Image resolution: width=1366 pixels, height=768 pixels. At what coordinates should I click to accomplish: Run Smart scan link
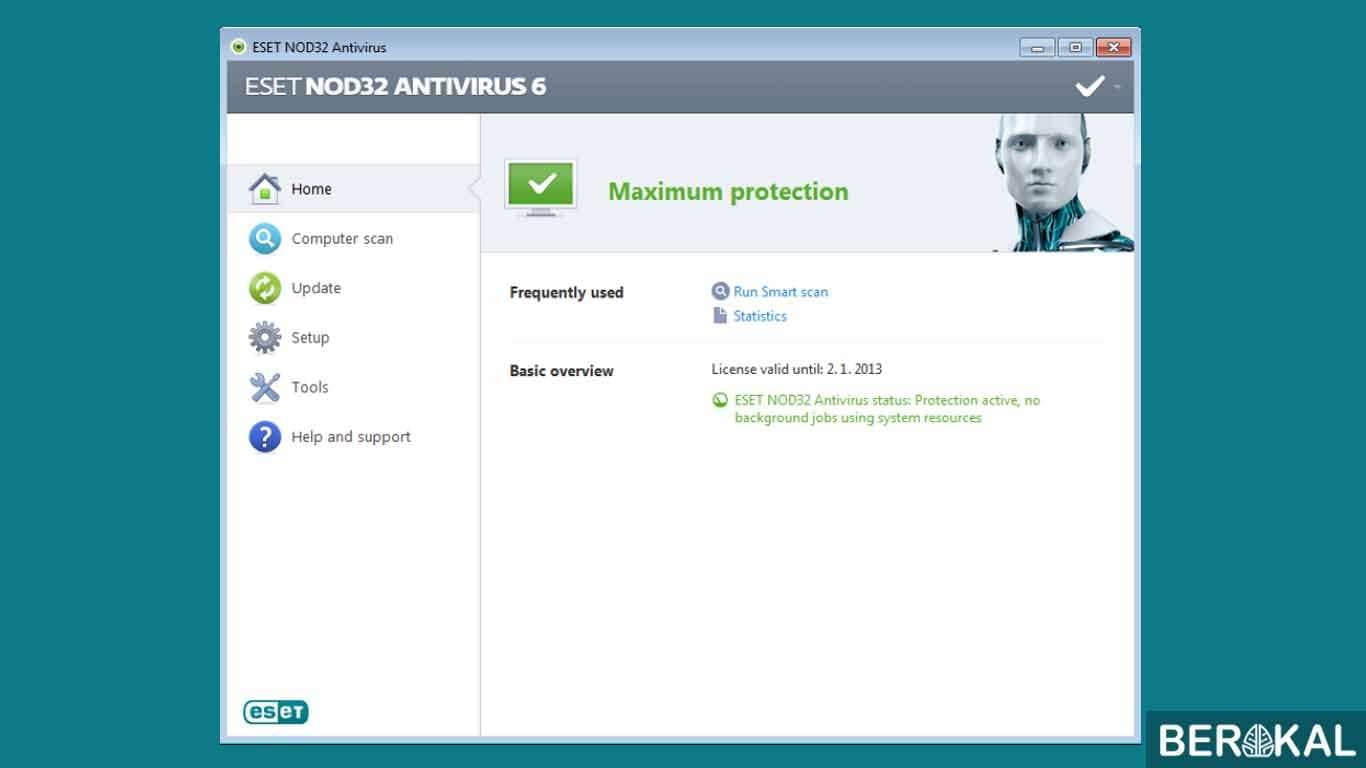tap(781, 292)
